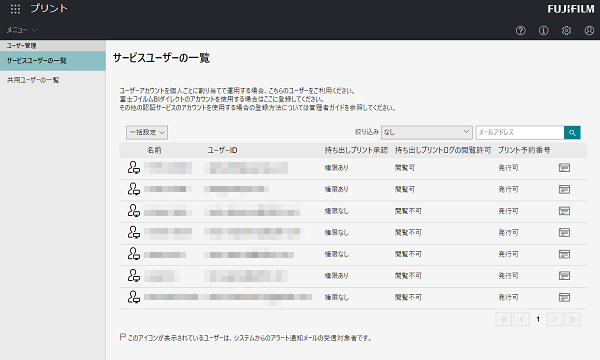Image resolution: width=600 pixels, height=360 pixels.
Task: Open the settings gear icon
Action: pos(566,31)
